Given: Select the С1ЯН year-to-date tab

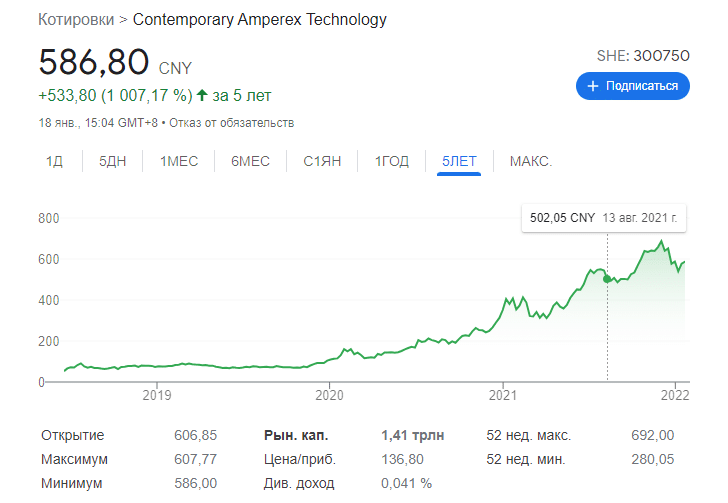Looking at the screenshot, I should coord(323,161).
